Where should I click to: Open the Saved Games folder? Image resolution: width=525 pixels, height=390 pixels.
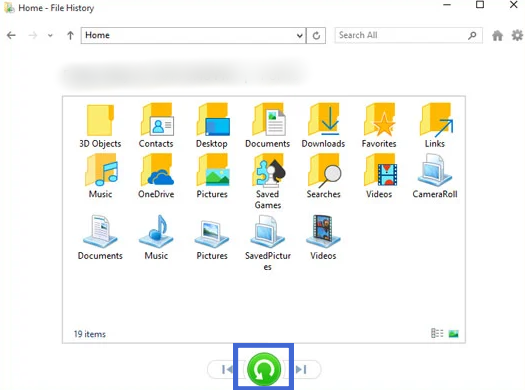(x=268, y=181)
